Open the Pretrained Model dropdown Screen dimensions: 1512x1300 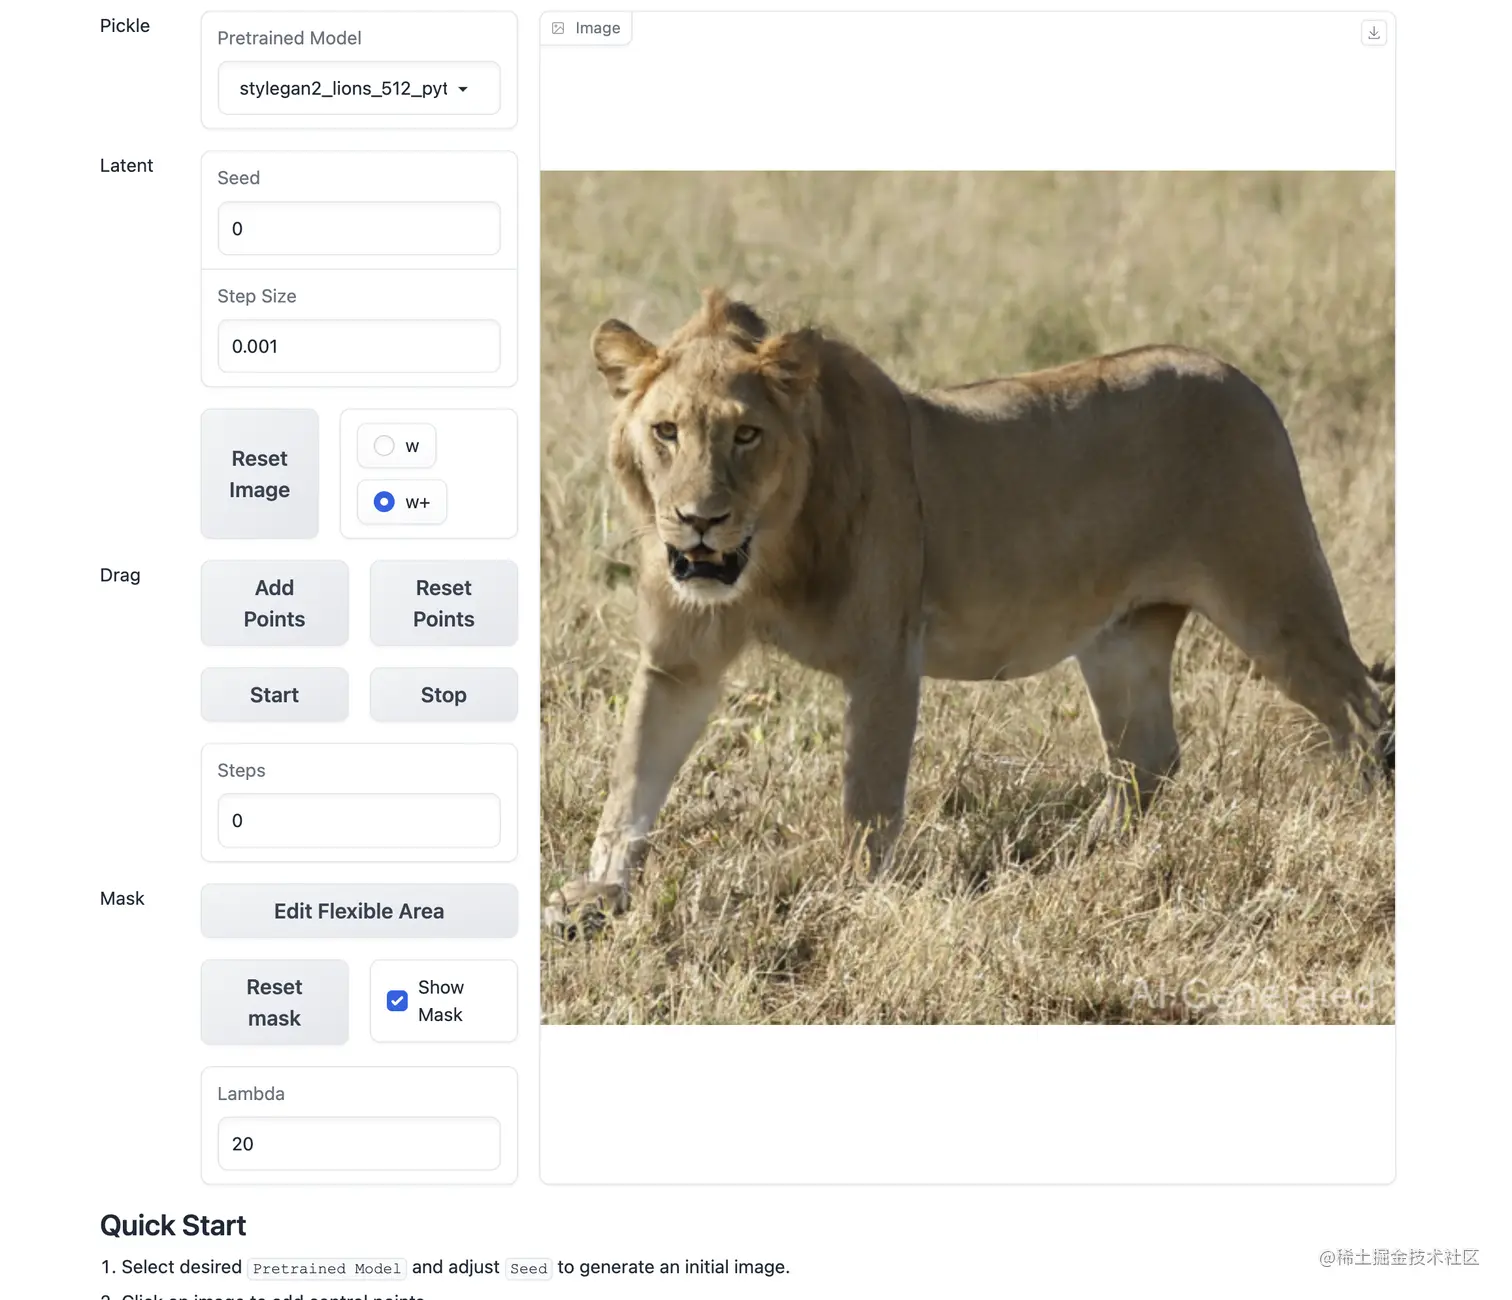(358, 89)
